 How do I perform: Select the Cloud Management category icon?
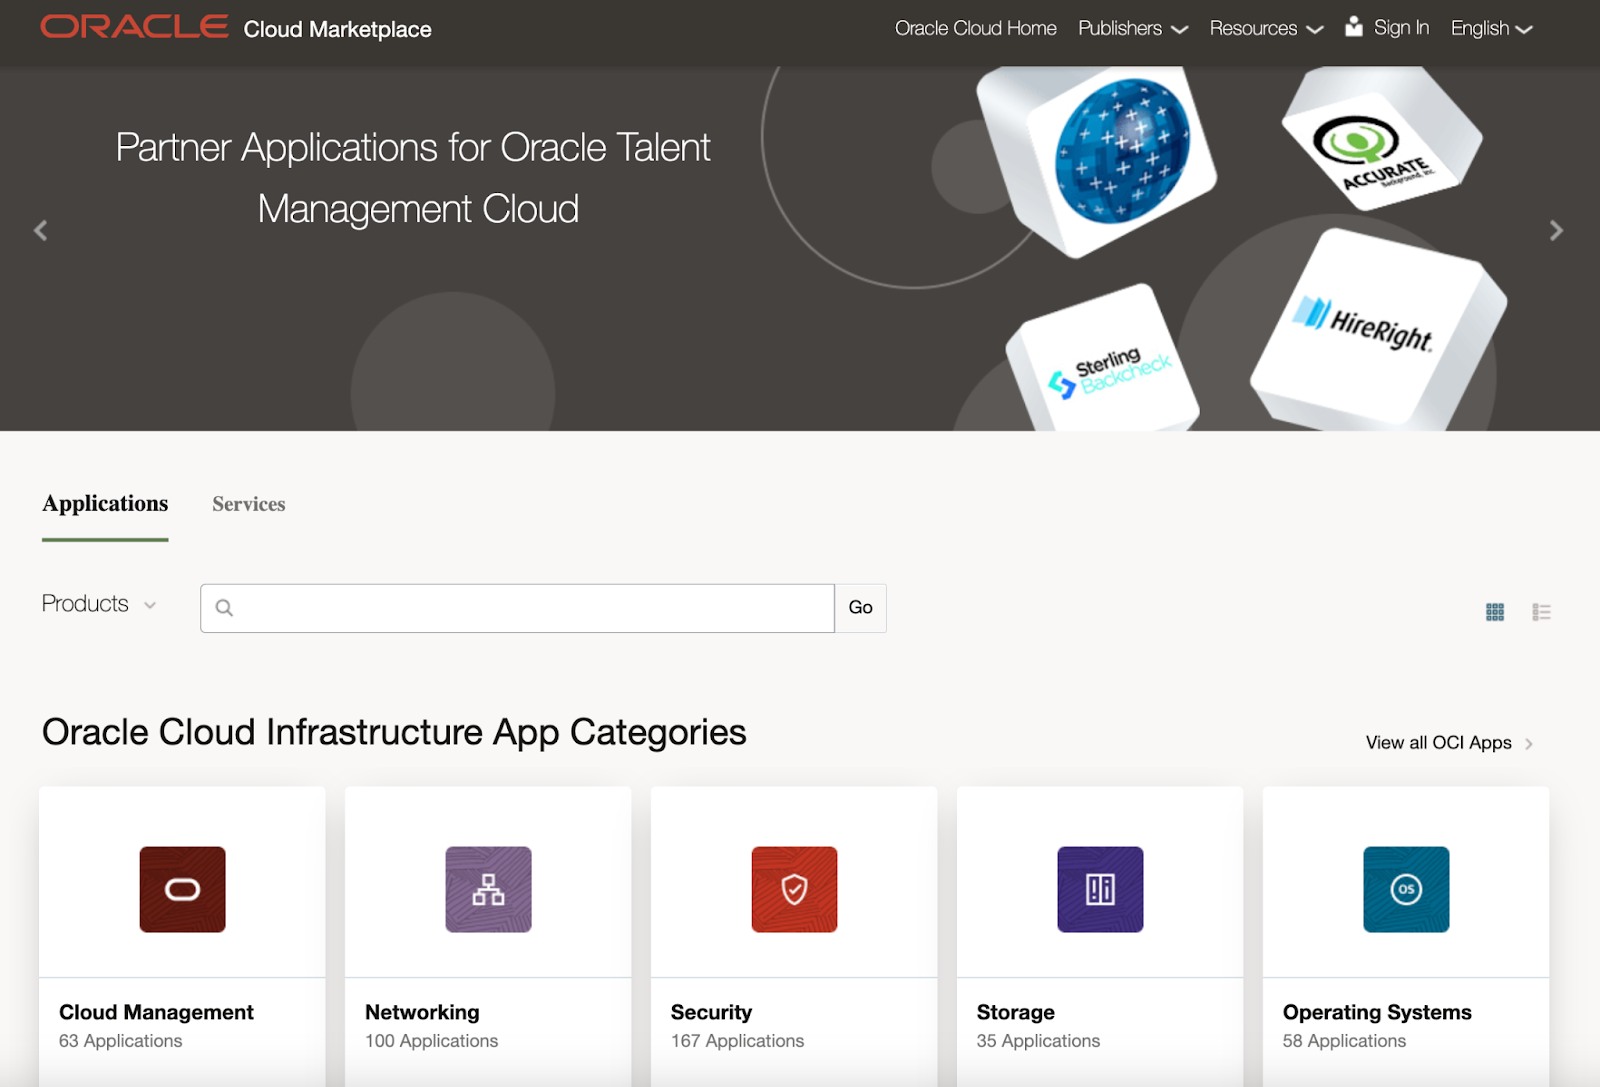(x=182, y=889)
